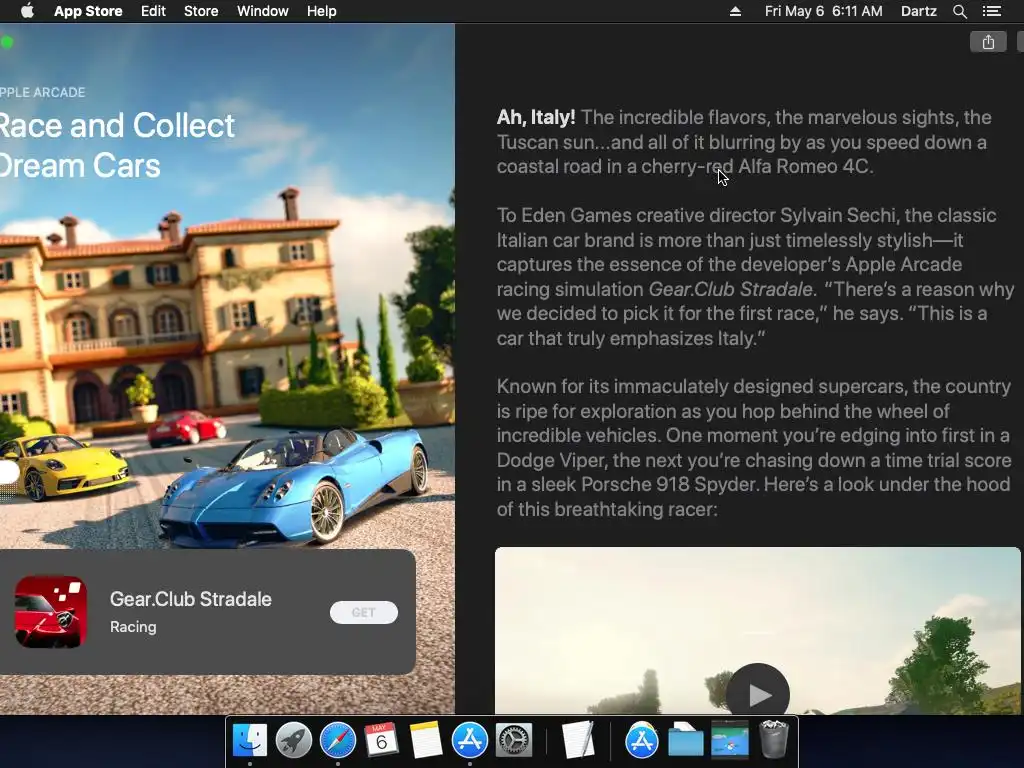
Task: Open the App Store menu
Action: click(x=88, y=11)
